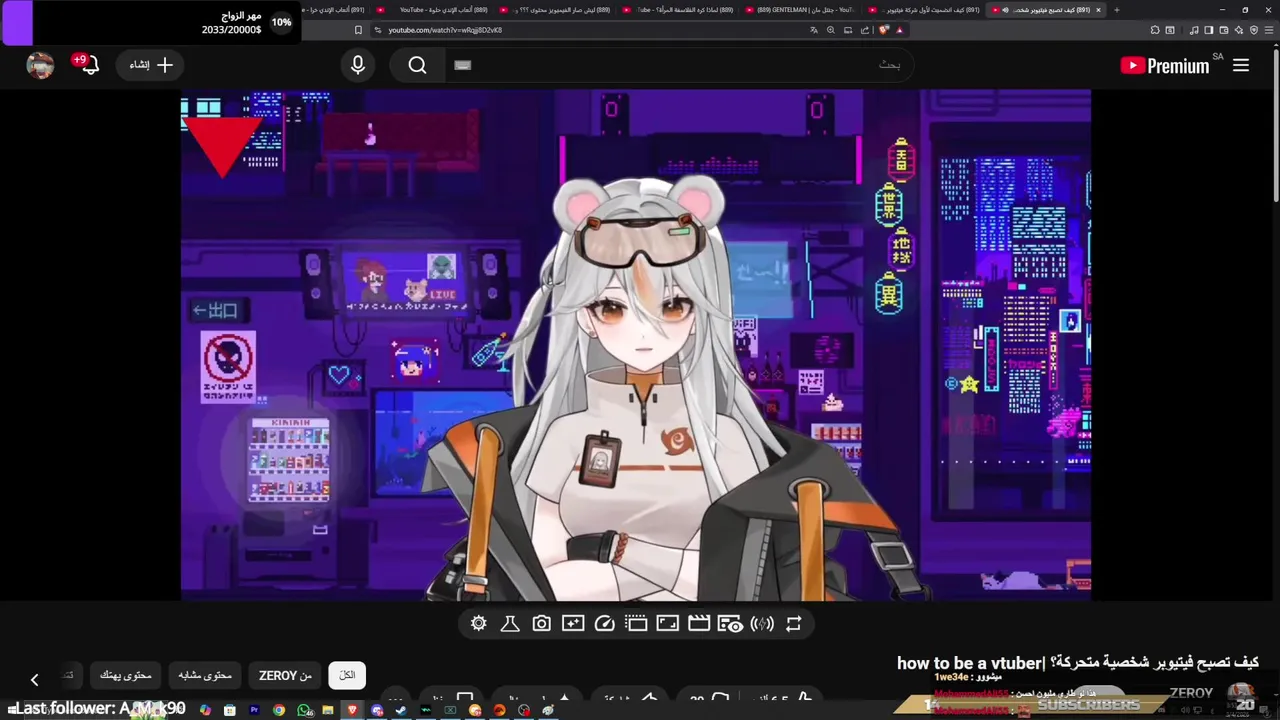
Task: Switch to 'لماذا كره الفلاسفة المرأة' tab
Action: click(x=680, y=10)
